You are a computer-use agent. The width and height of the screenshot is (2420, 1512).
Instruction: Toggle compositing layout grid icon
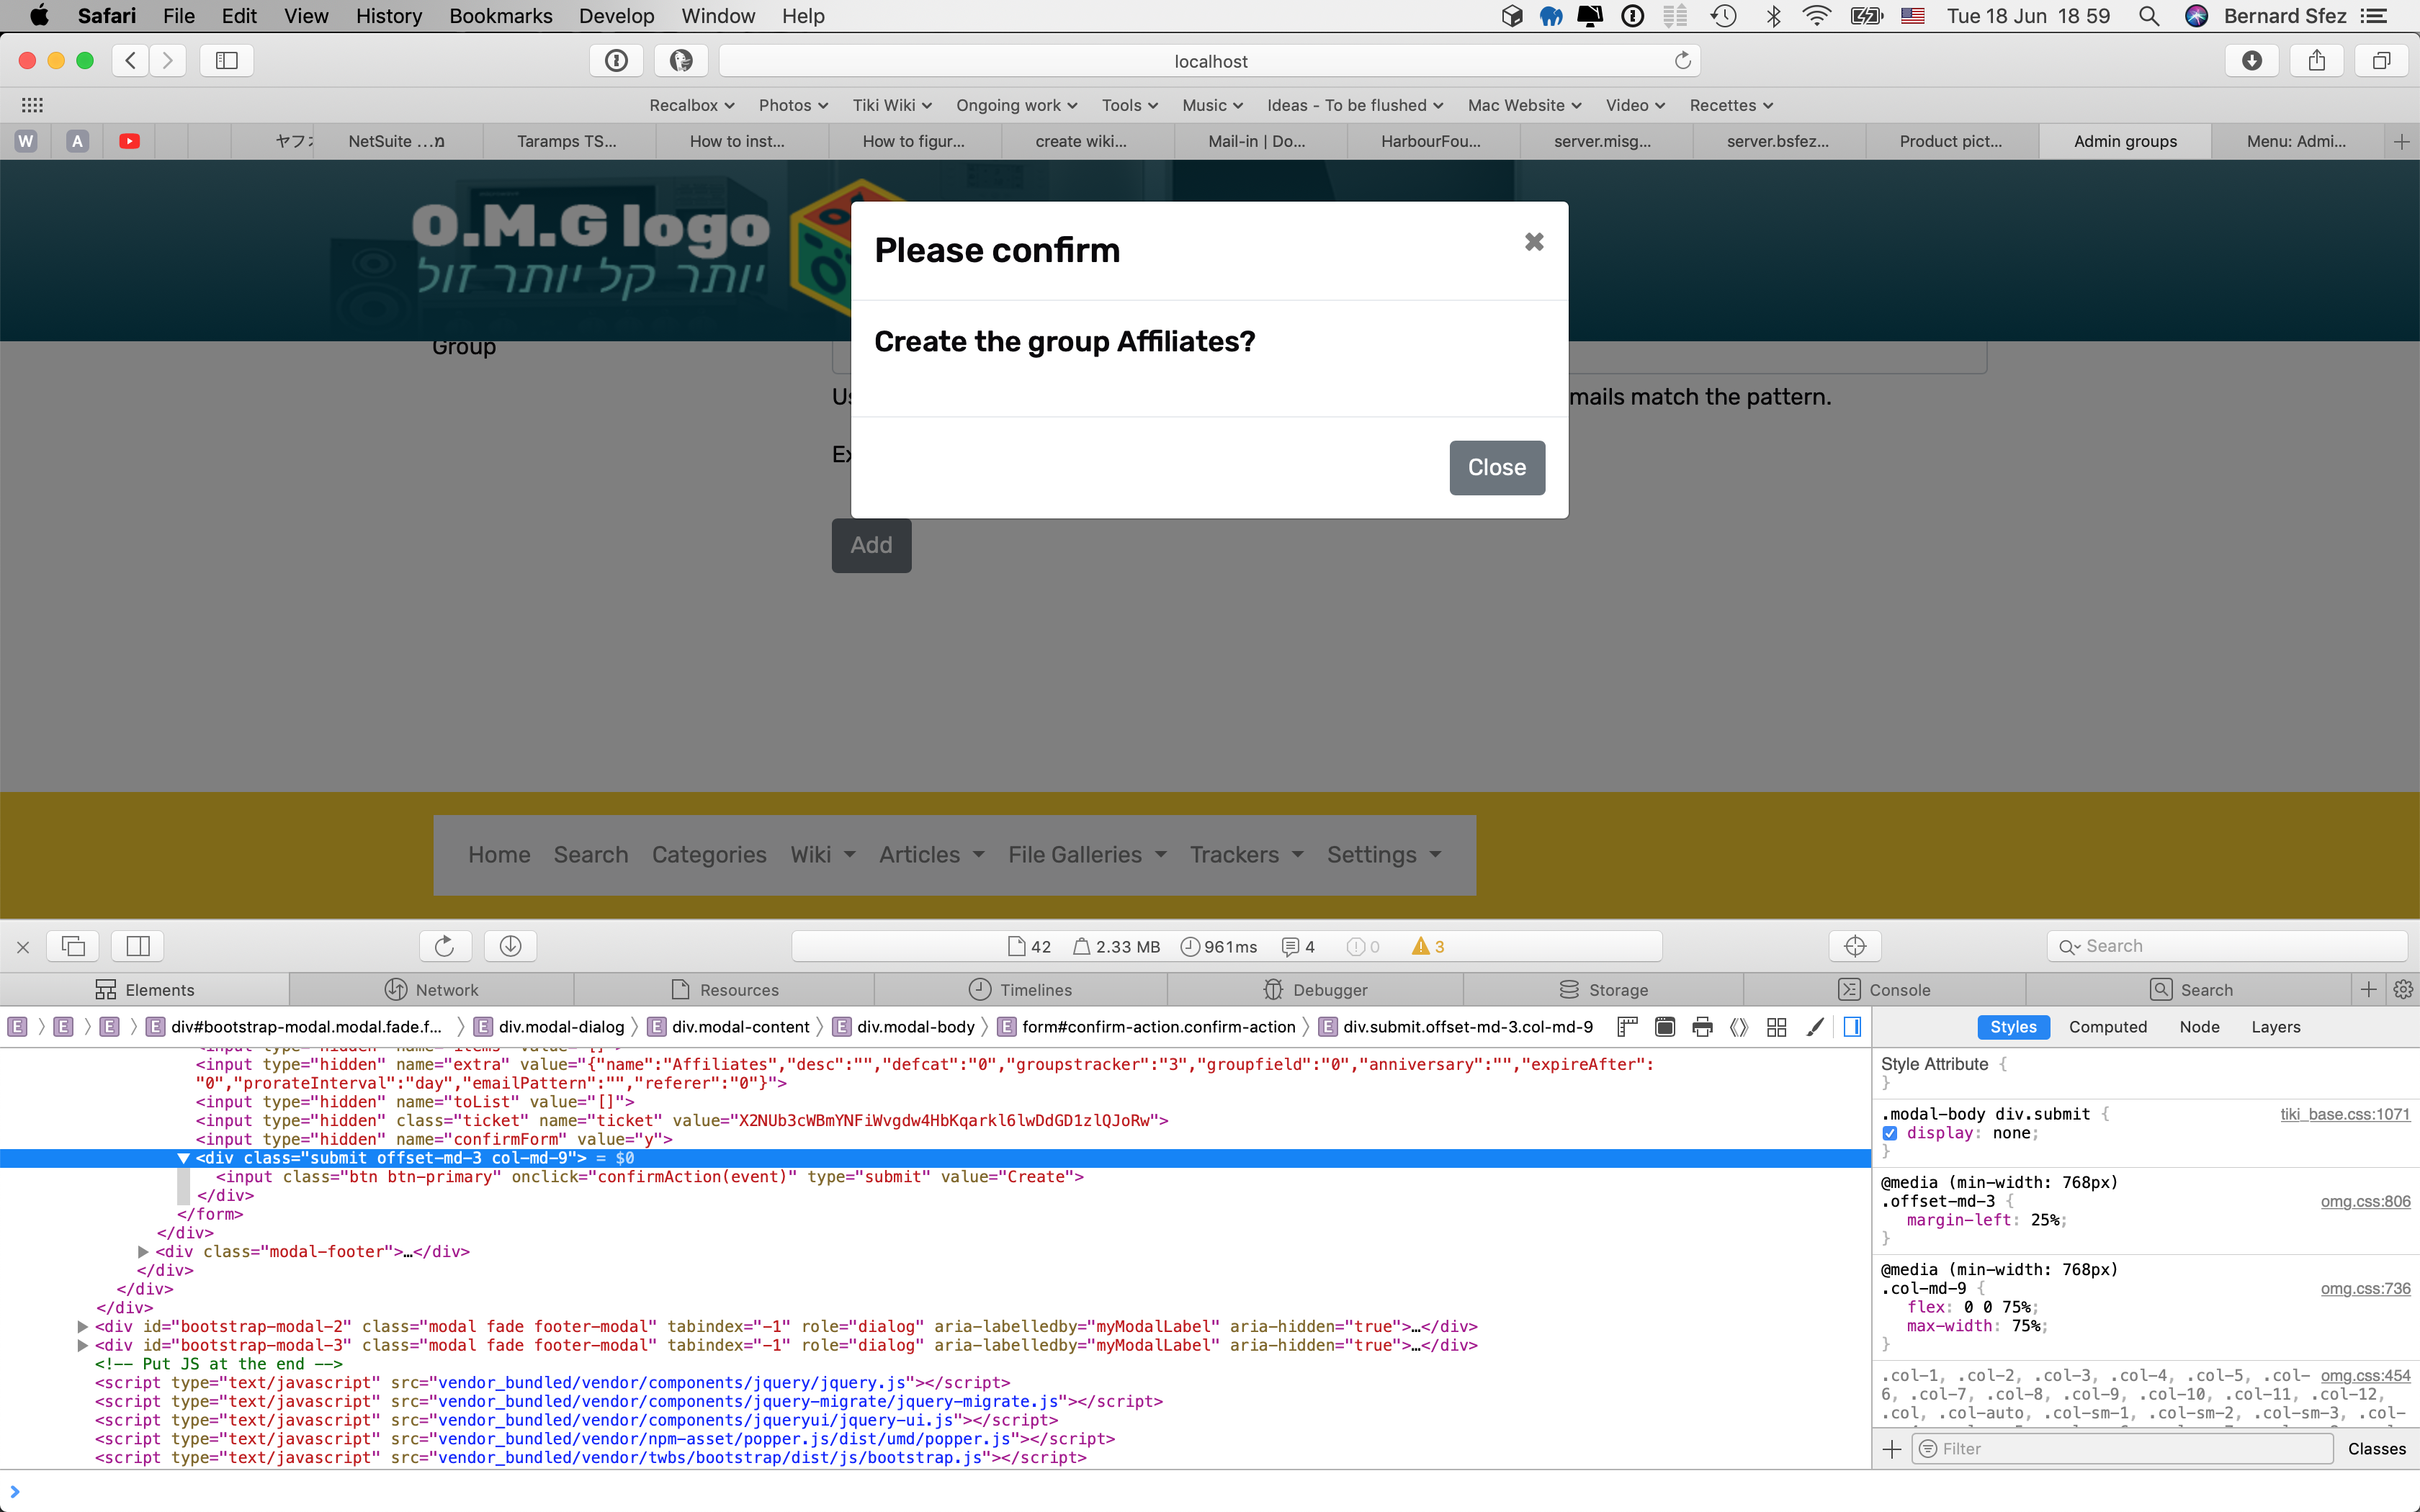[1777, 1027]
